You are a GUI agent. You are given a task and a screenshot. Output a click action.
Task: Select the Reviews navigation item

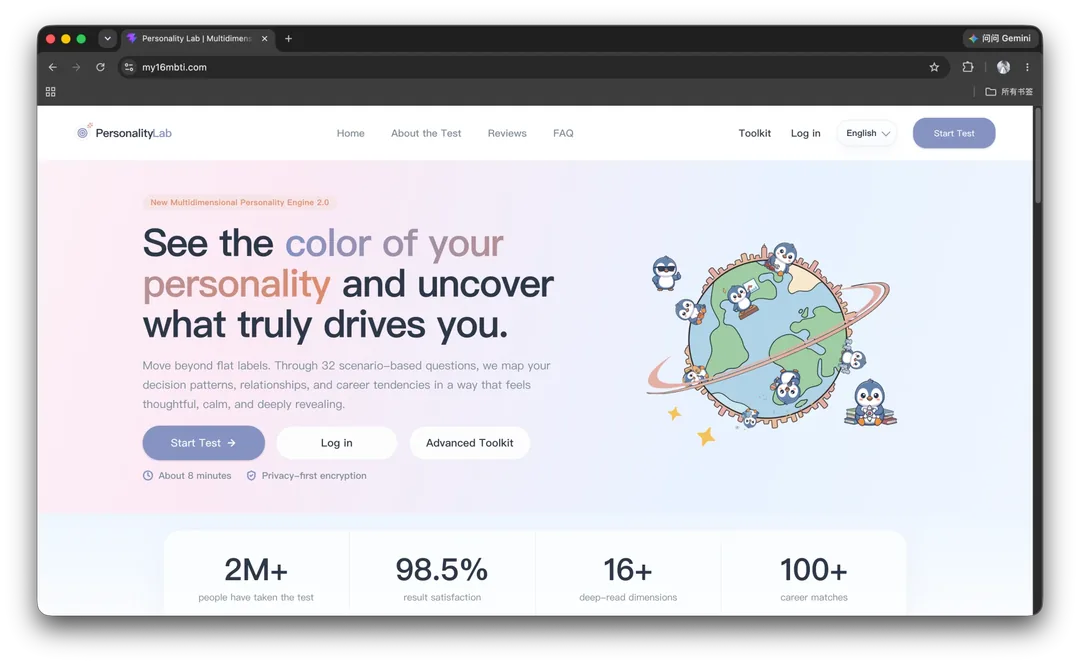507,133
